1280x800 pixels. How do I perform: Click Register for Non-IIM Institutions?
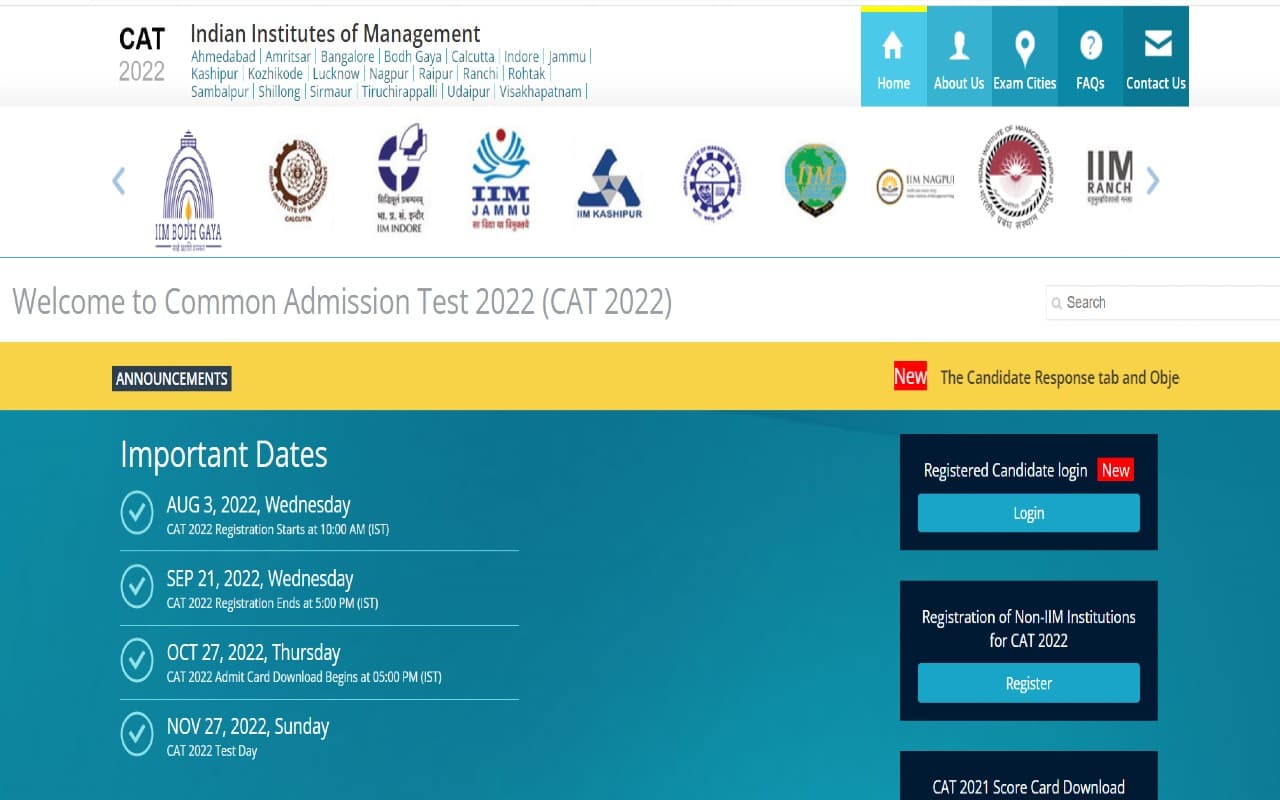[x=1028, y=683]
